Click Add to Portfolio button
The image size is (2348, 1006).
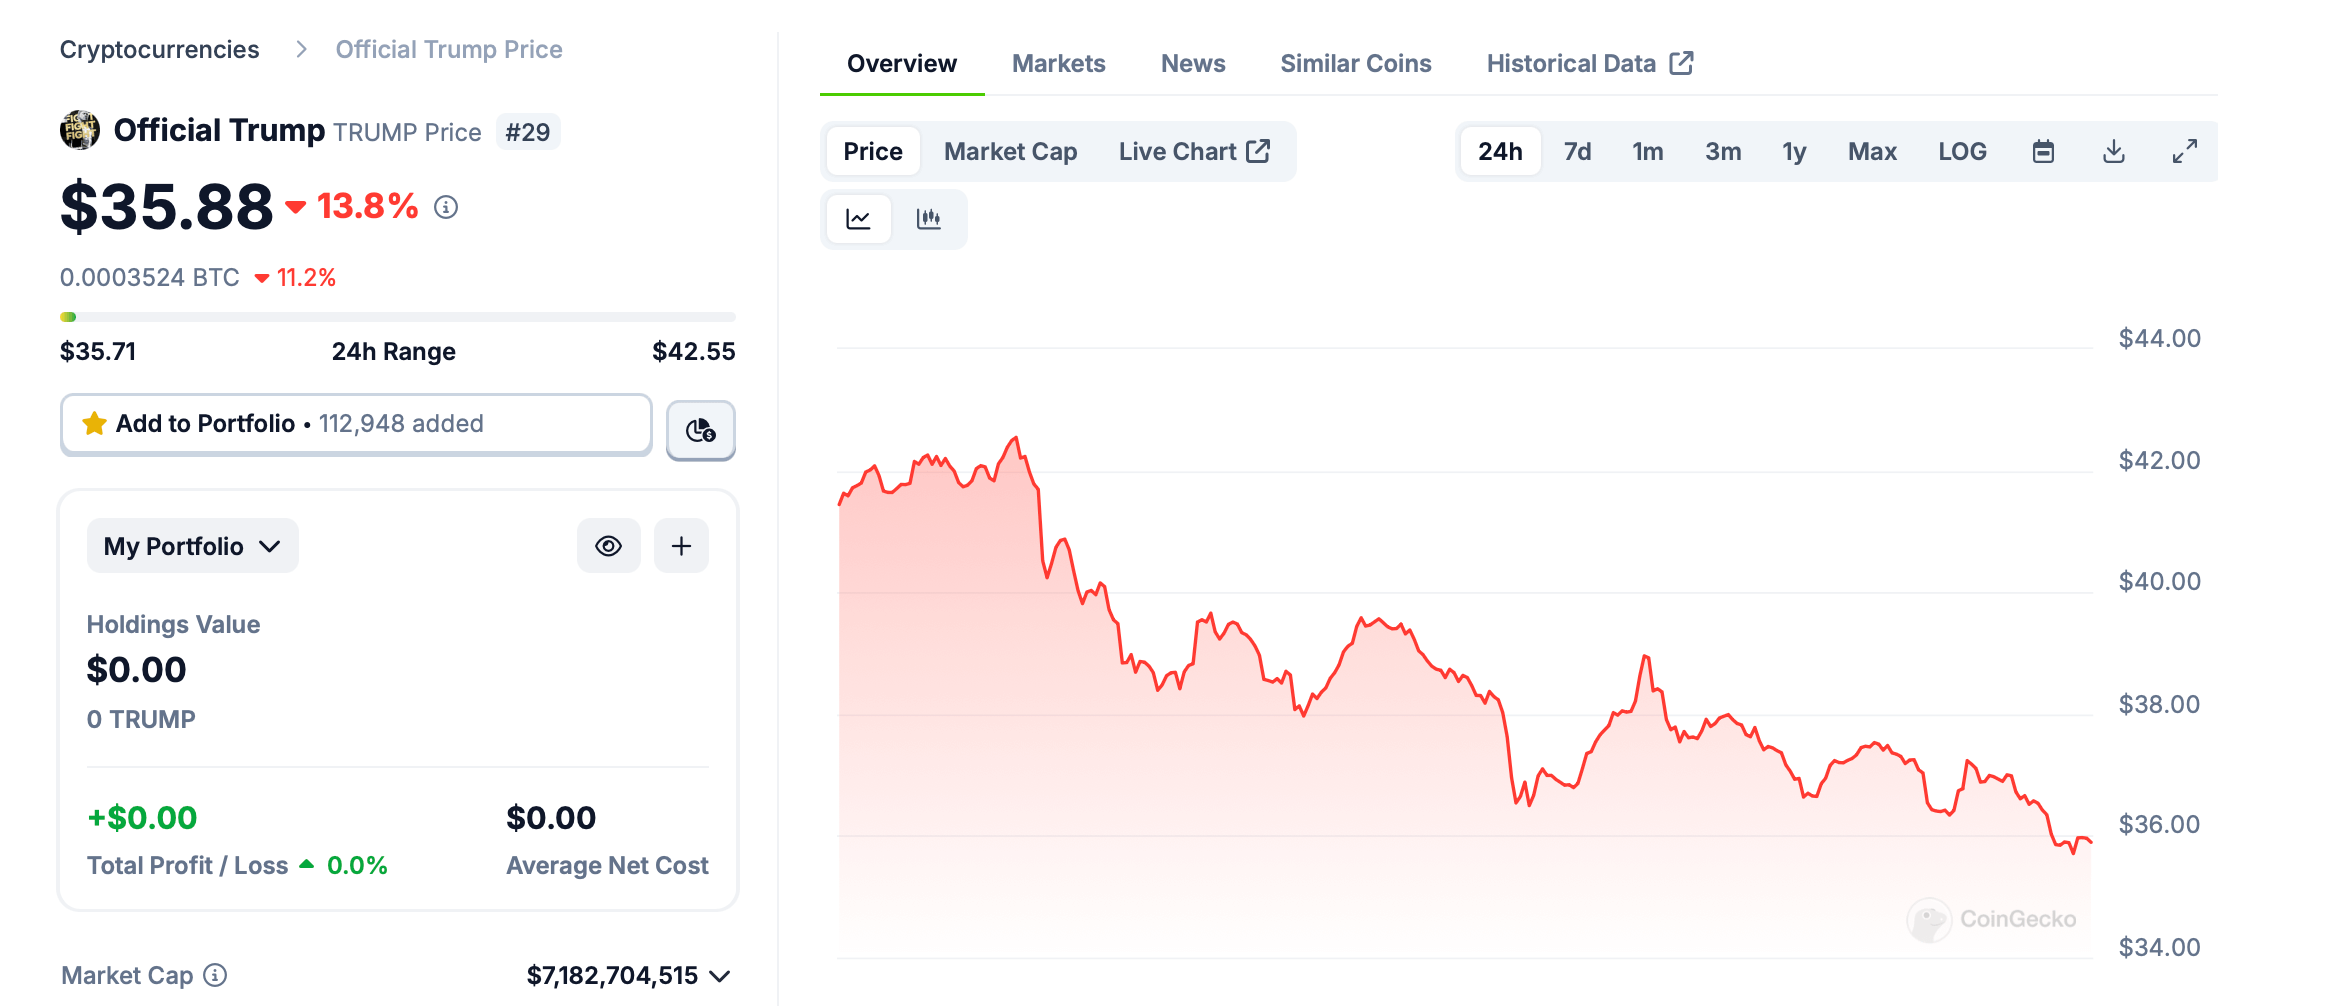[356, 424]
